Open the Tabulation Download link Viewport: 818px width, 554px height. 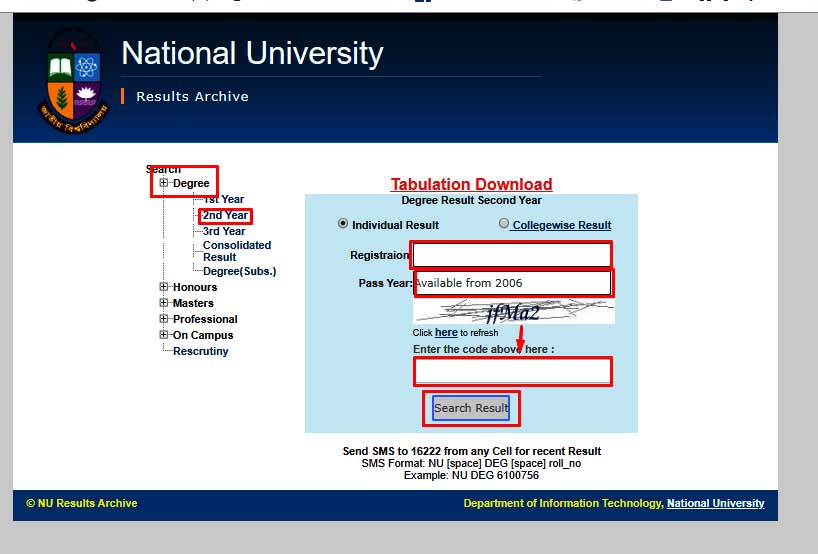pos(472,184)
